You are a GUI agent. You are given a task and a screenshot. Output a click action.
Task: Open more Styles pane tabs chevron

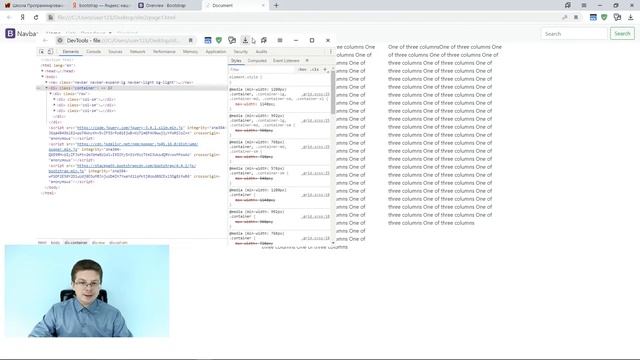307,60
